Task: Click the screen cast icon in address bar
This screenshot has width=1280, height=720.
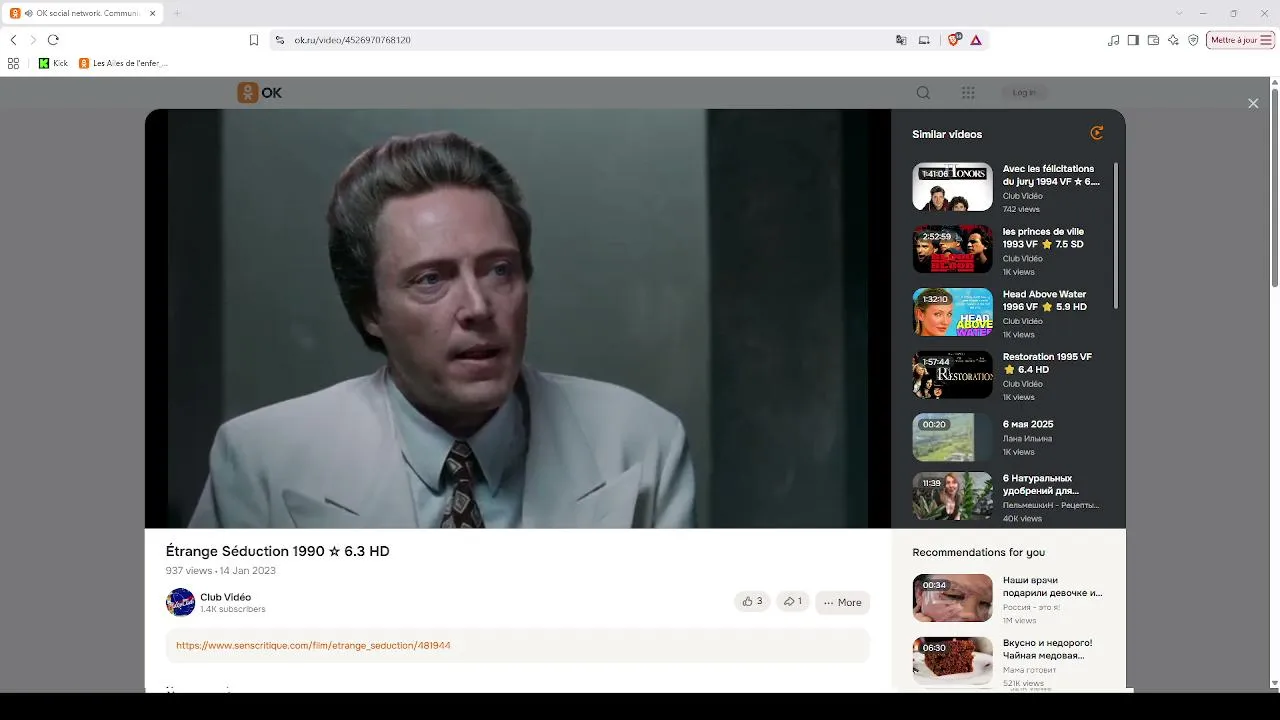Action: coord(924,40)
